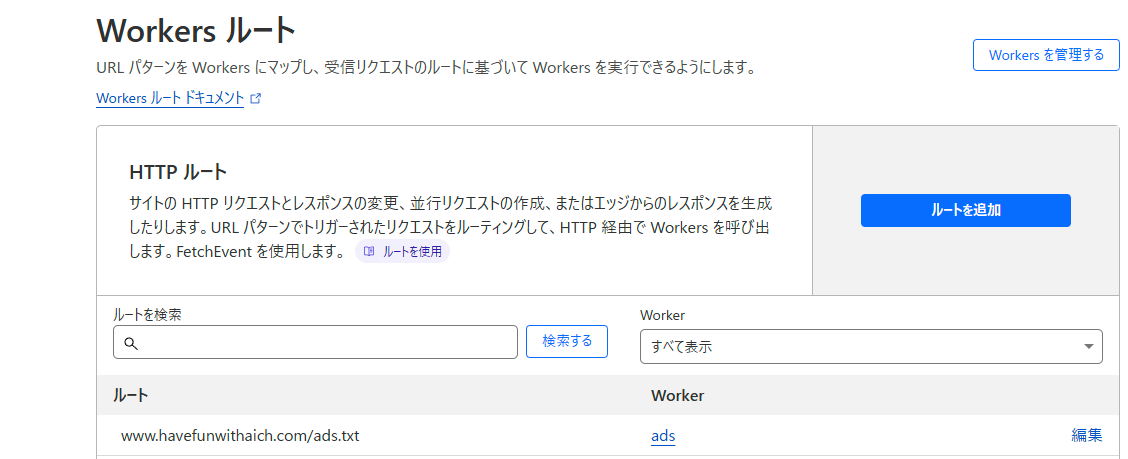This screenshot has width=1128, height=459.
Task: Open the ads worker link
Action: 663,436
